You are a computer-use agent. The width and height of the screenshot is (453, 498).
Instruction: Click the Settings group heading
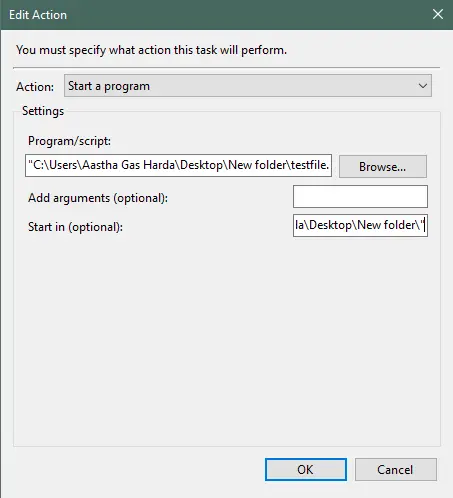click(x=43, y=111)
